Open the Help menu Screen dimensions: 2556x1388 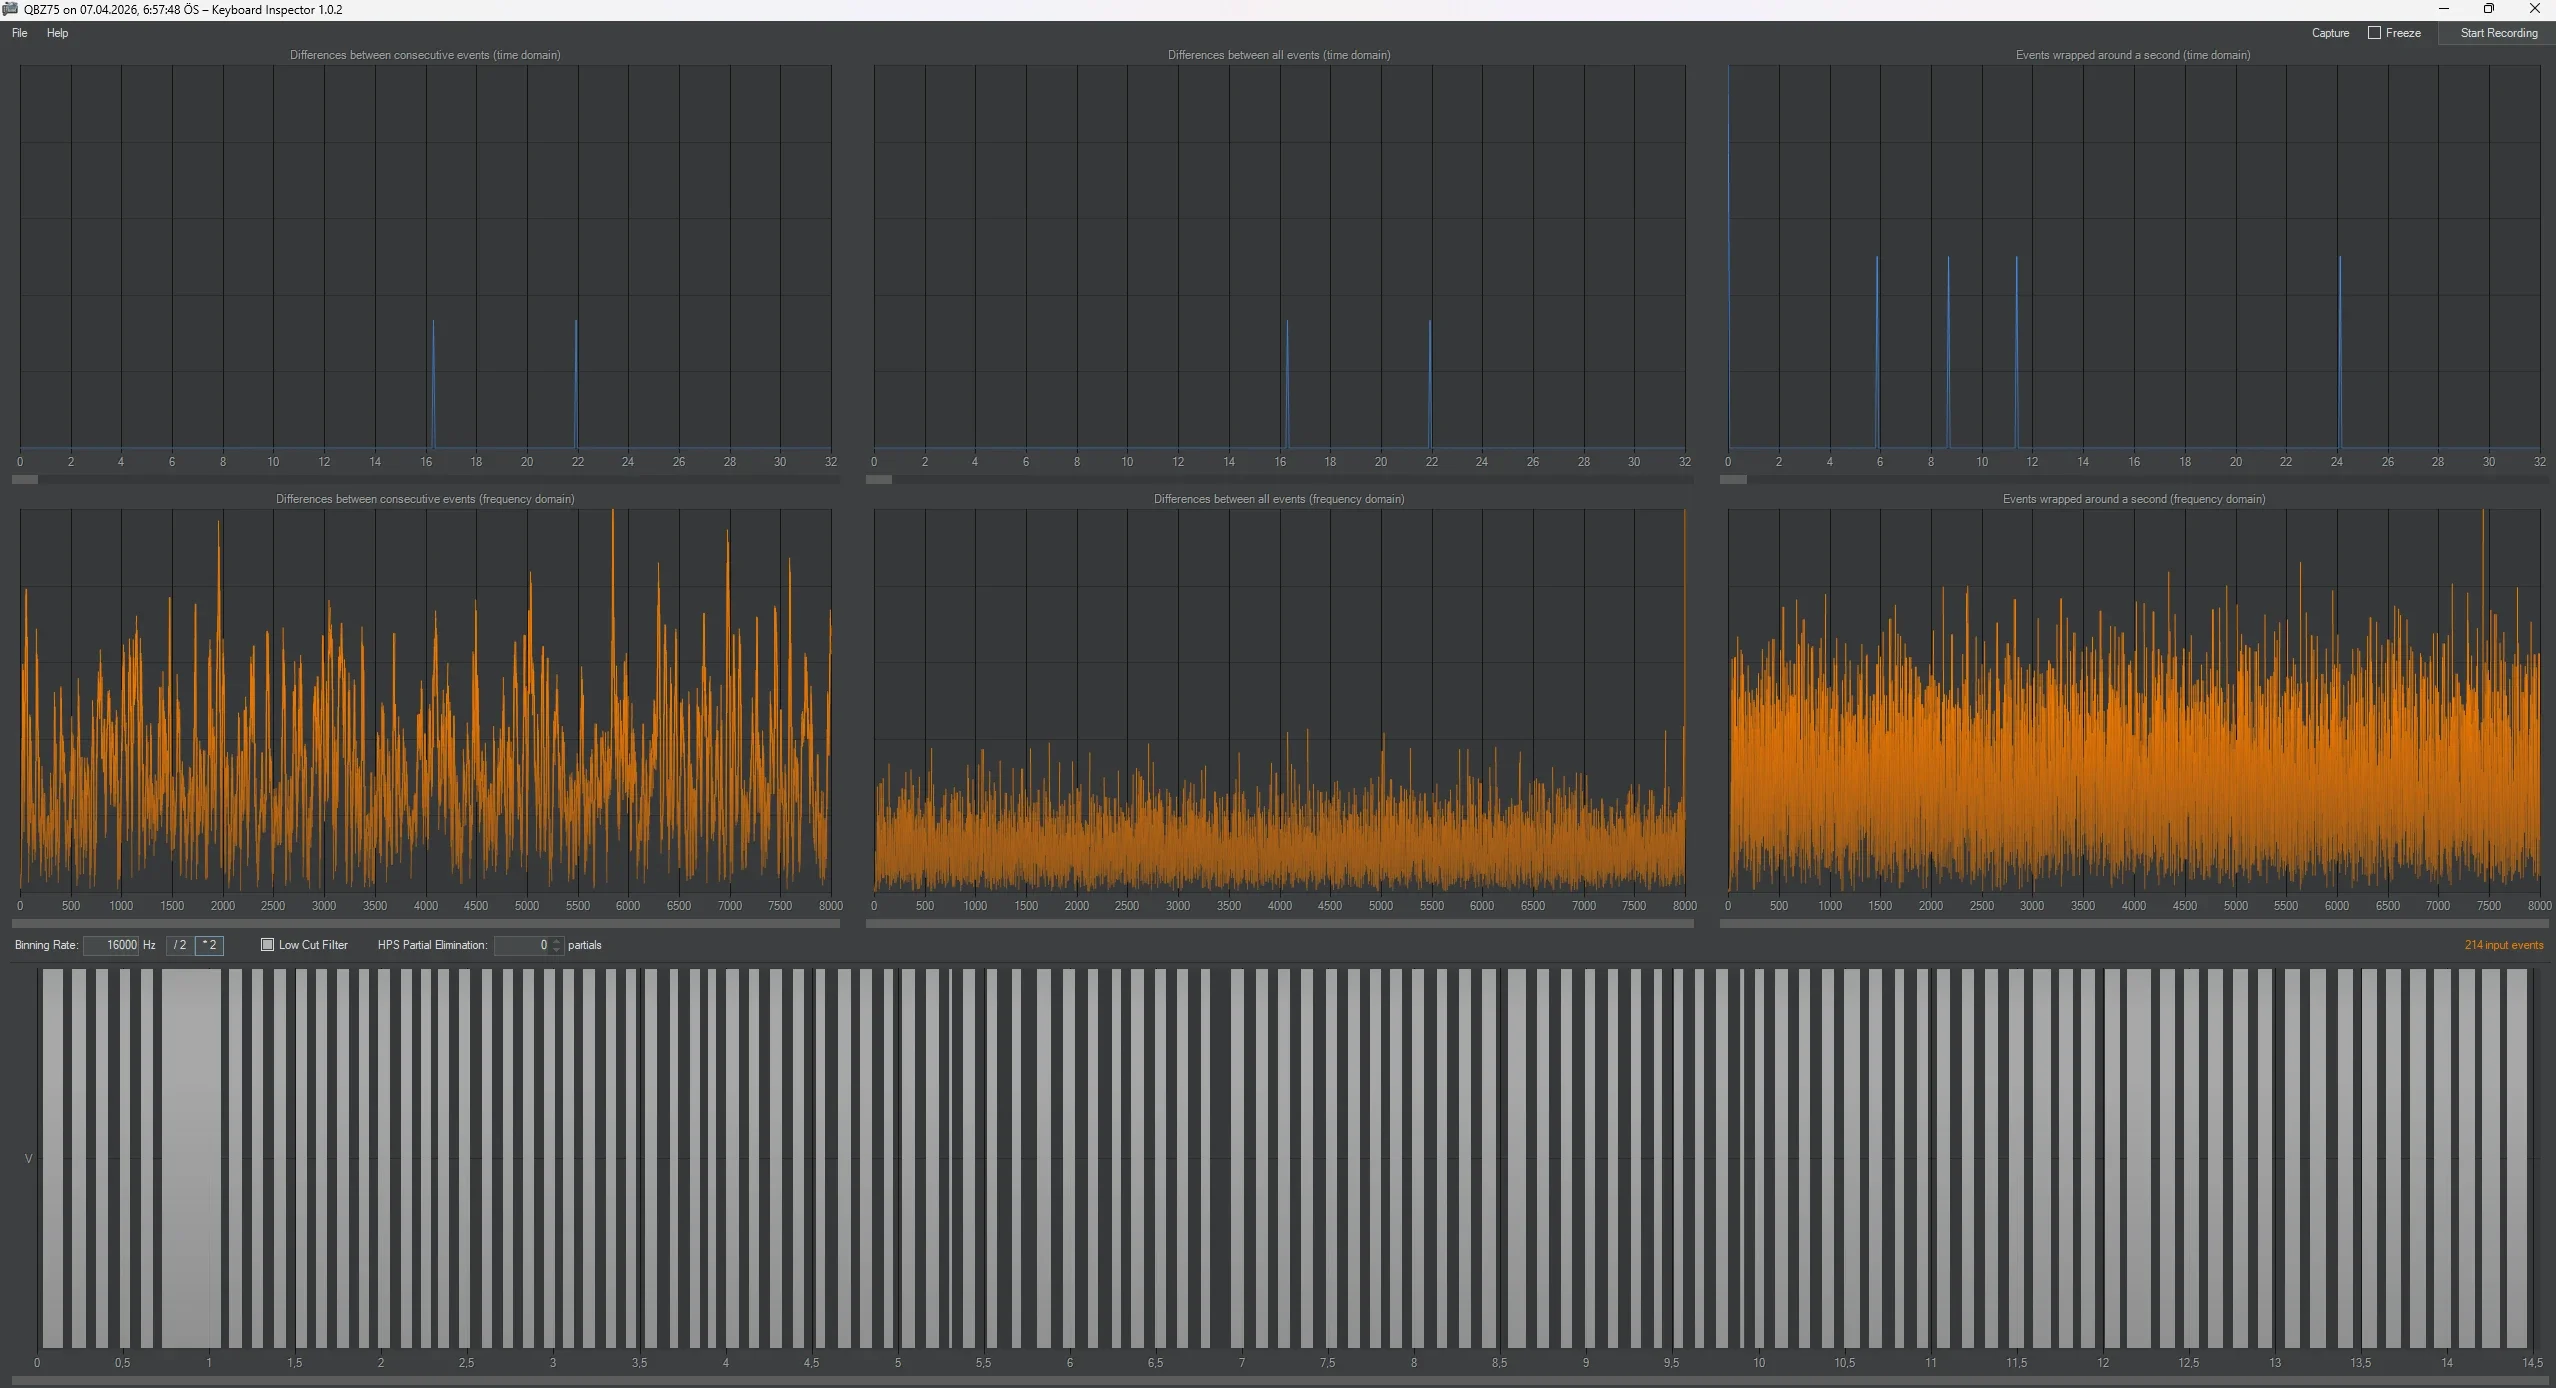[58, 33]
